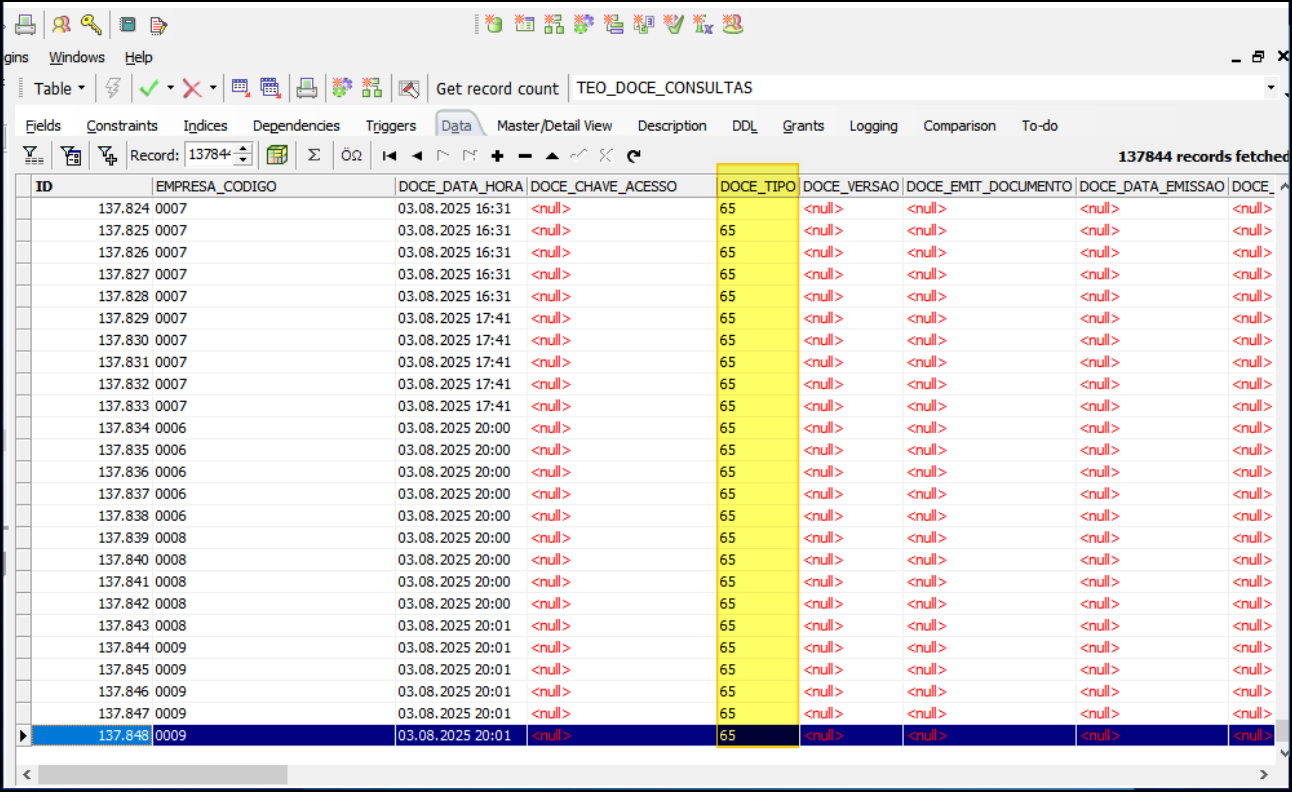Screen dimensions: 1292x792
Task: Open the Table dropdown button
Action: point(59,88)
